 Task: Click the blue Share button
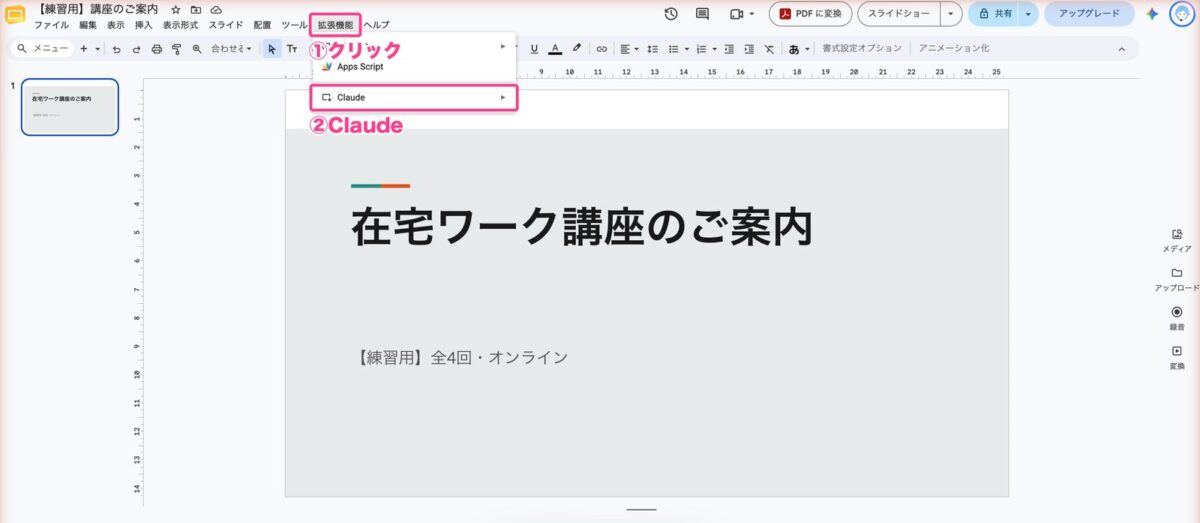[x=994, y=14]
